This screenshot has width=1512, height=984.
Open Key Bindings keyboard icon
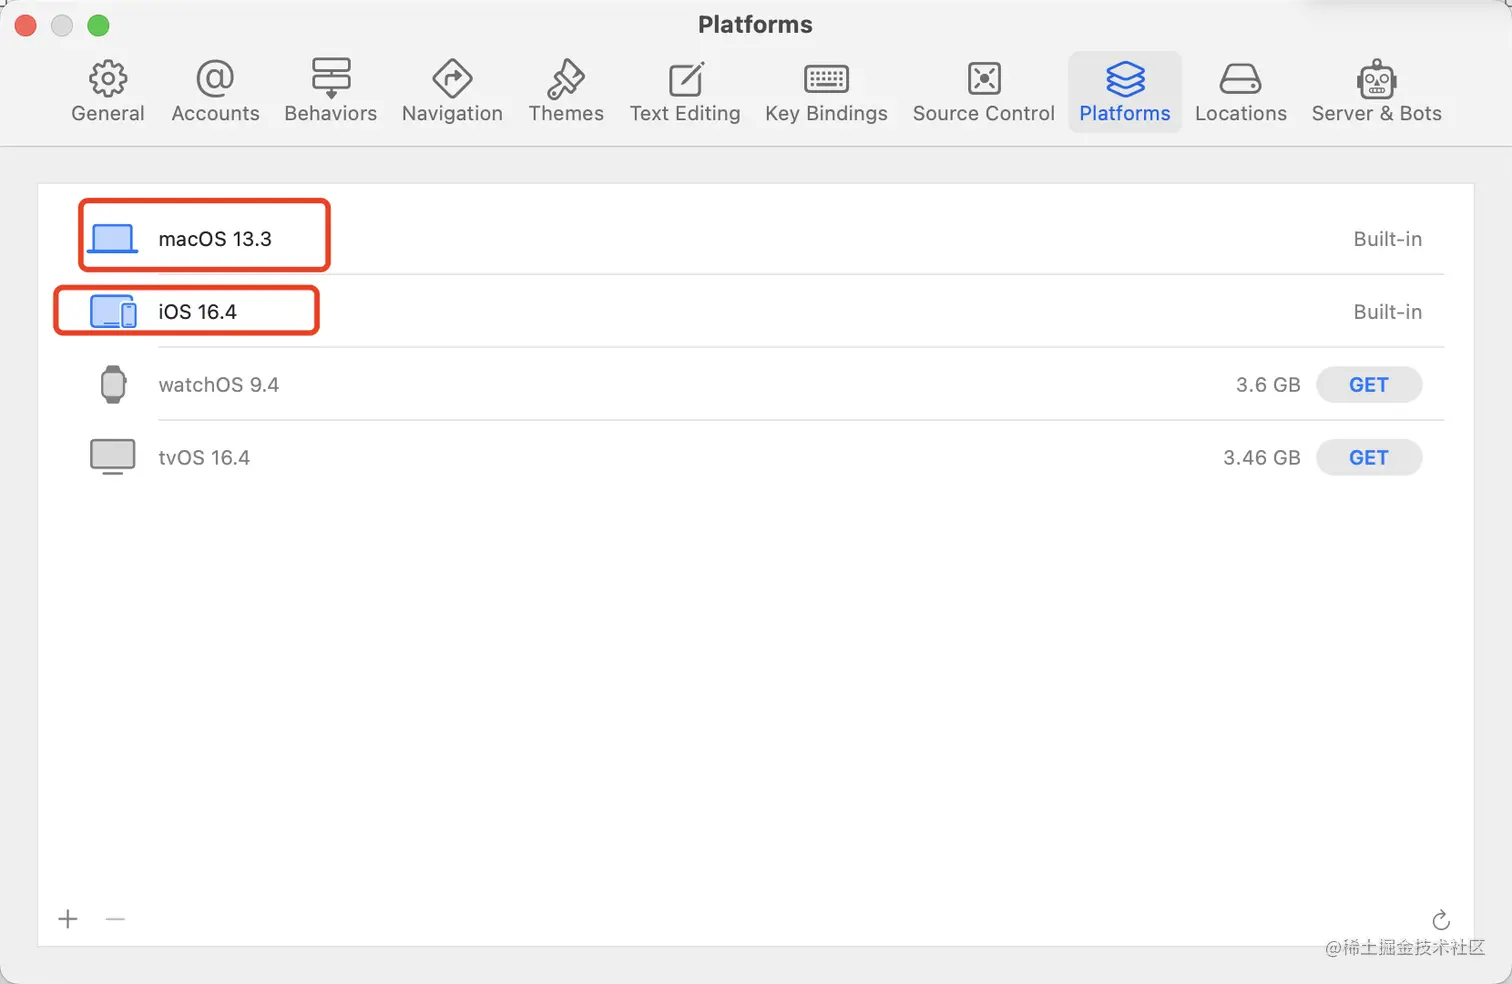tap(826, 78)
